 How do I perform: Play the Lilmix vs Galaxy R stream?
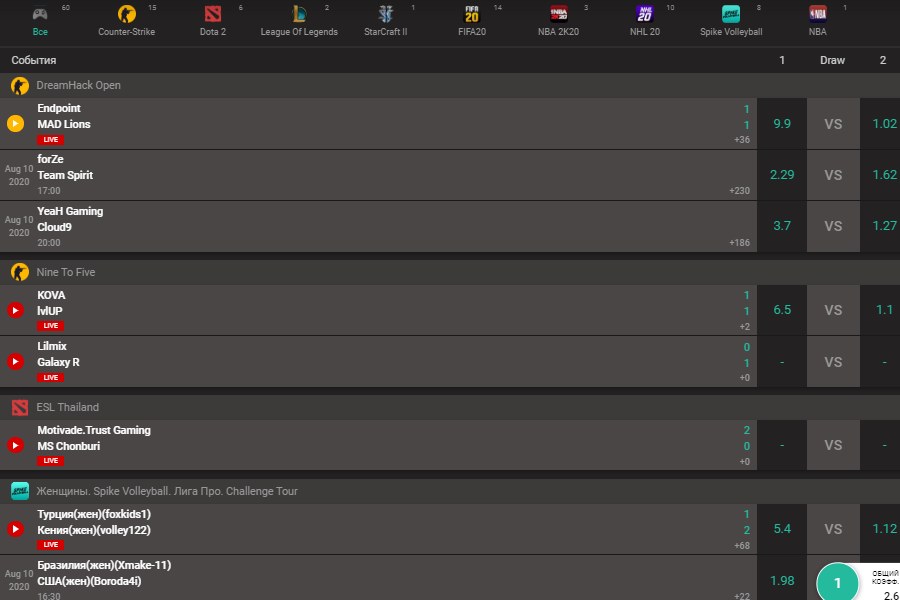(15, 361)
